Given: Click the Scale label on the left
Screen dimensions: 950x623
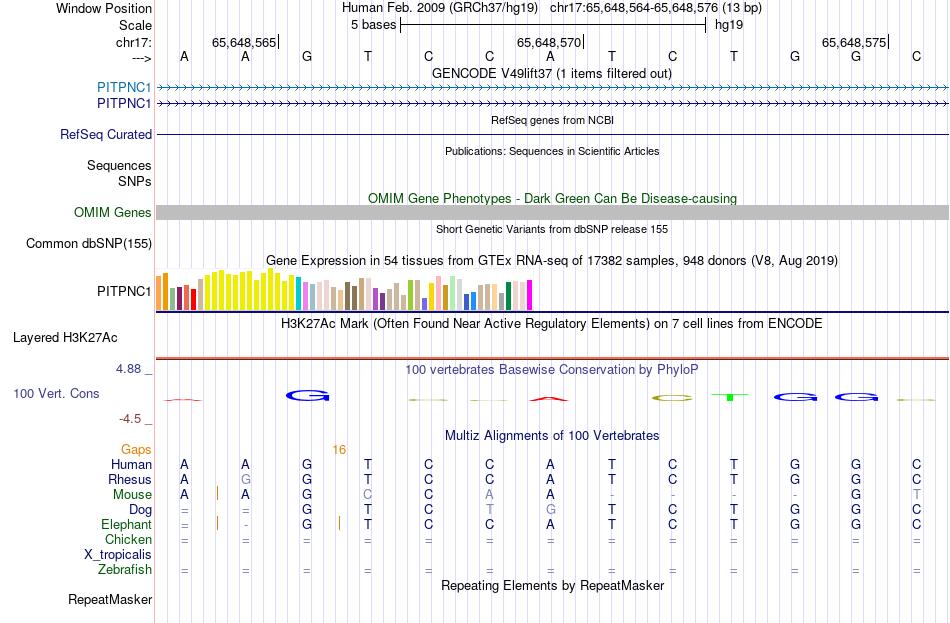Looking at the screenshot, I should (x=136, y=25).
